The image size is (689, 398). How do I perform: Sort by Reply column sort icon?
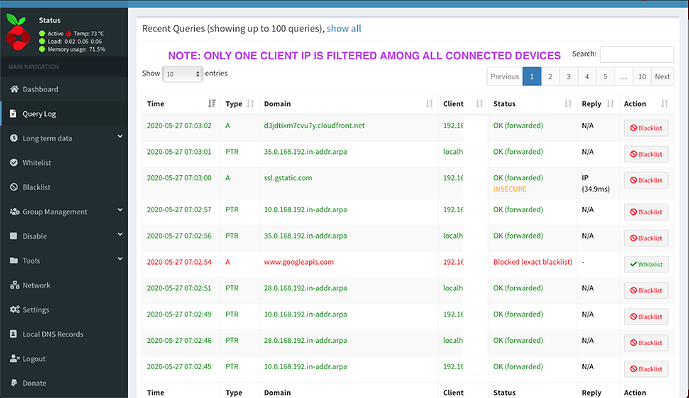tap(610, 104)
